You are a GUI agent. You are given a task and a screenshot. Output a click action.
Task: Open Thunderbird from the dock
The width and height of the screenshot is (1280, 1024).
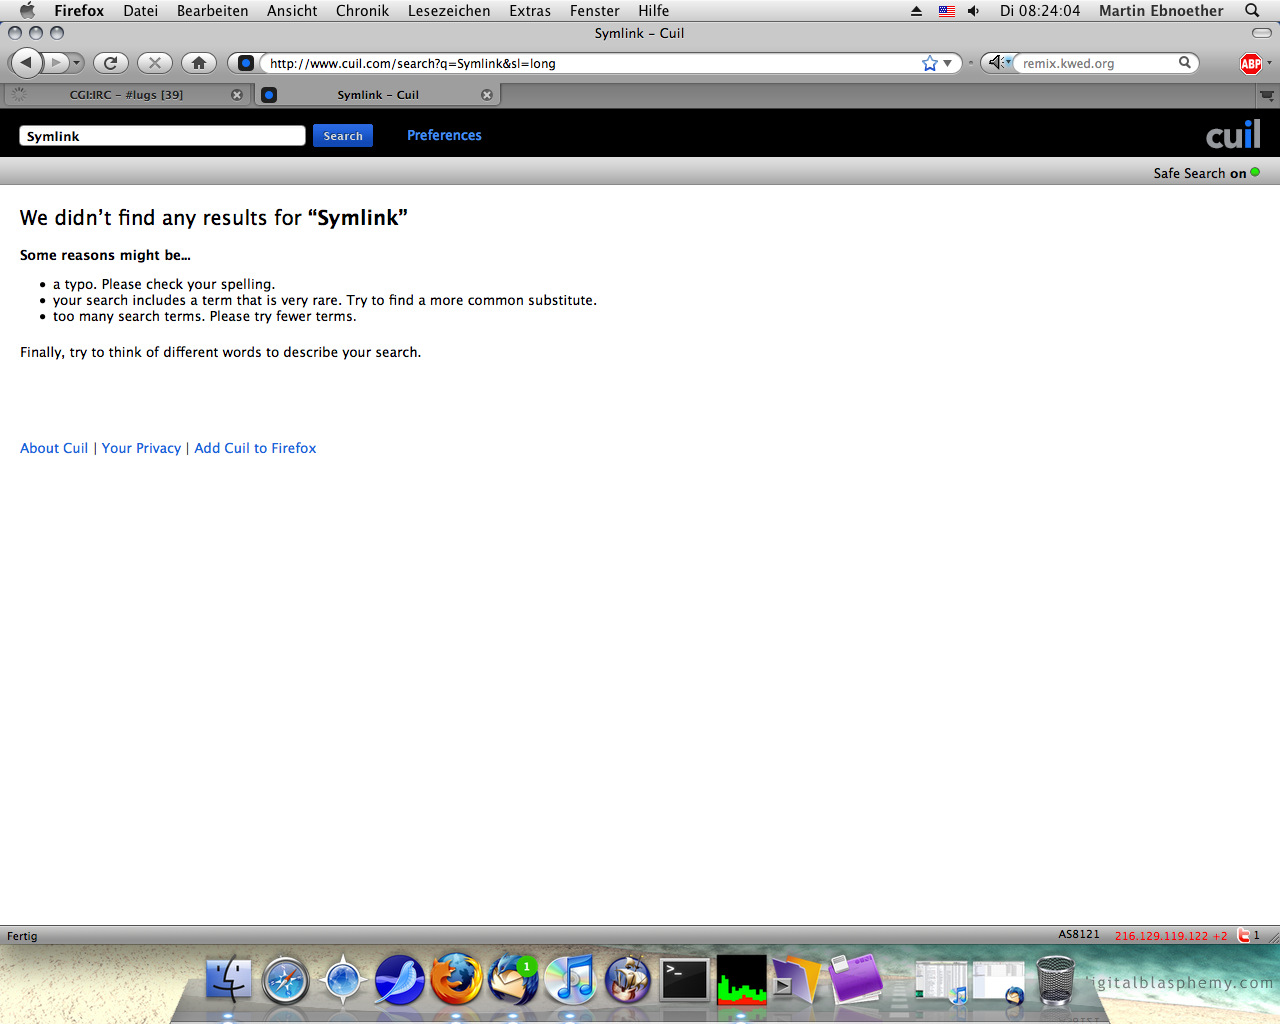pyautogui.click(x=514, y=979)
